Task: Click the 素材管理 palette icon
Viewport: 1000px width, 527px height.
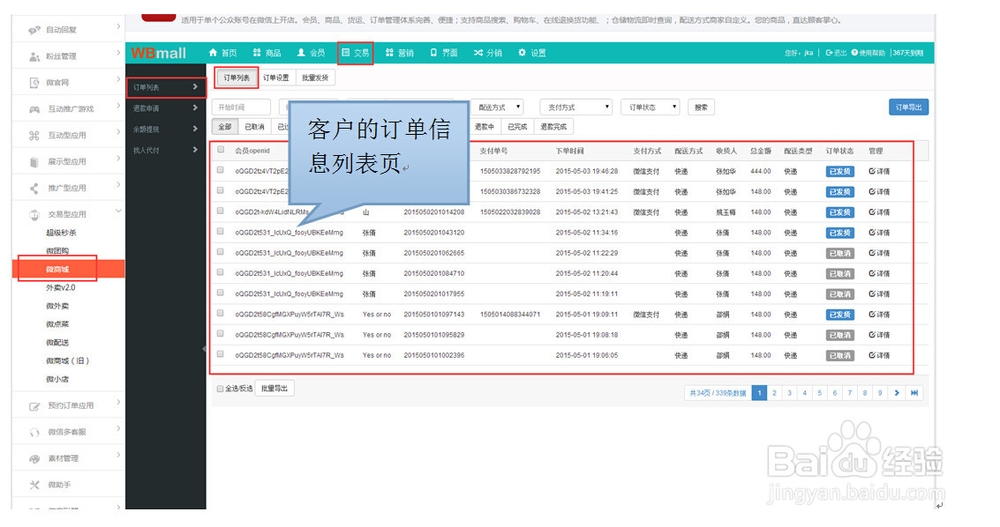Action: [x=34, y=459]
